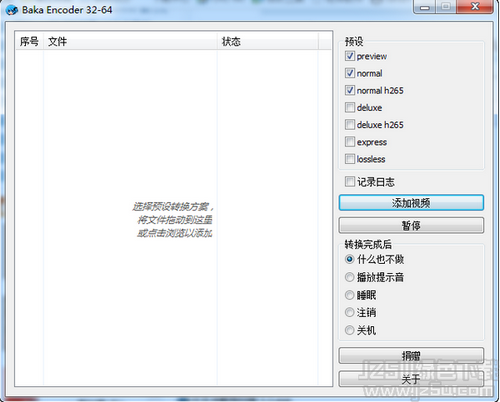Click the 关于 about button
Image resolution: width=500 pixels, height=402 pixels.
(x=411, y=379)
